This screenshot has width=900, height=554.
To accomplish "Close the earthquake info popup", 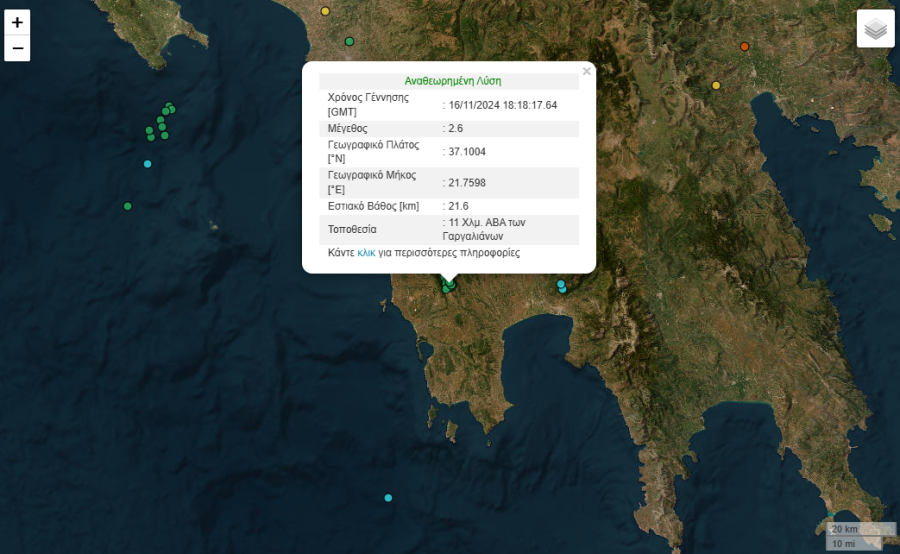I will [587, 71].
